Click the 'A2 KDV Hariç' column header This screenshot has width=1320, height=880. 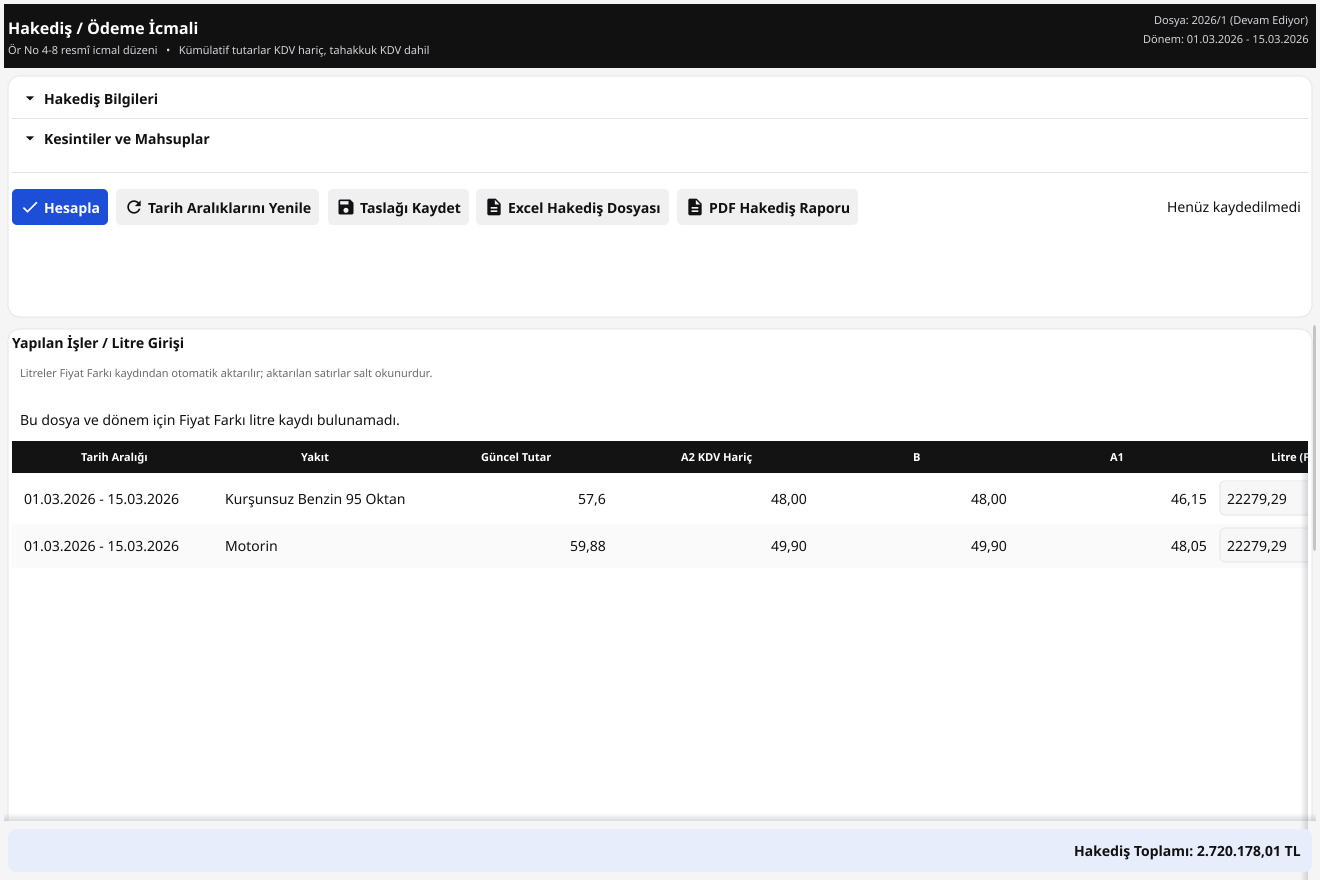[x=716, y=457]
